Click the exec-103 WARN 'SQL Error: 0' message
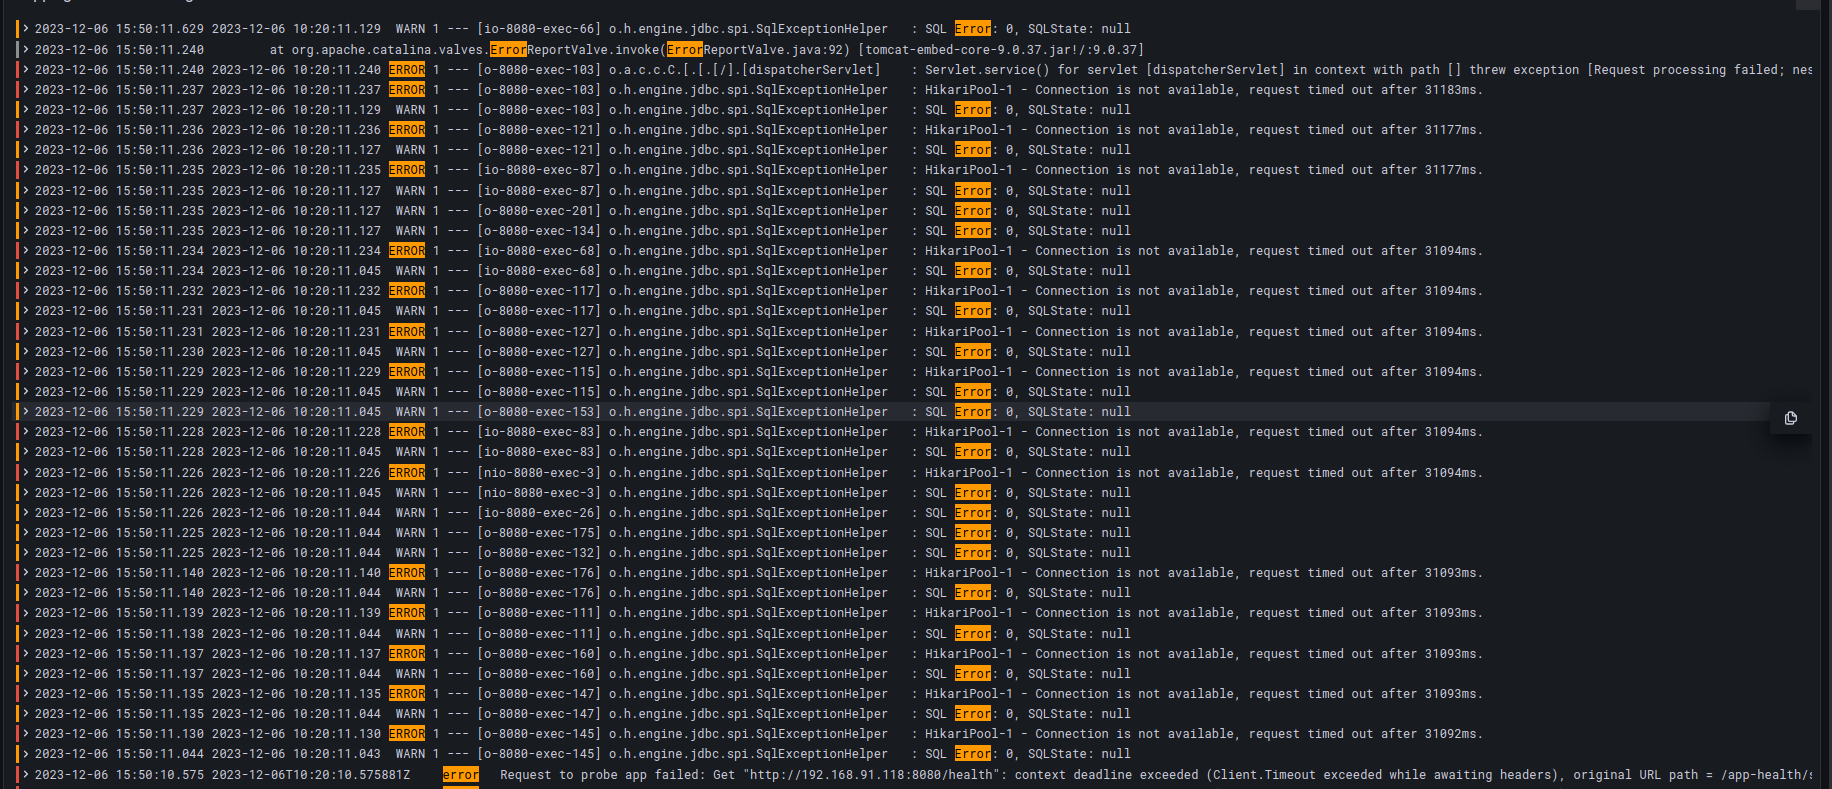 (1028, 110)
